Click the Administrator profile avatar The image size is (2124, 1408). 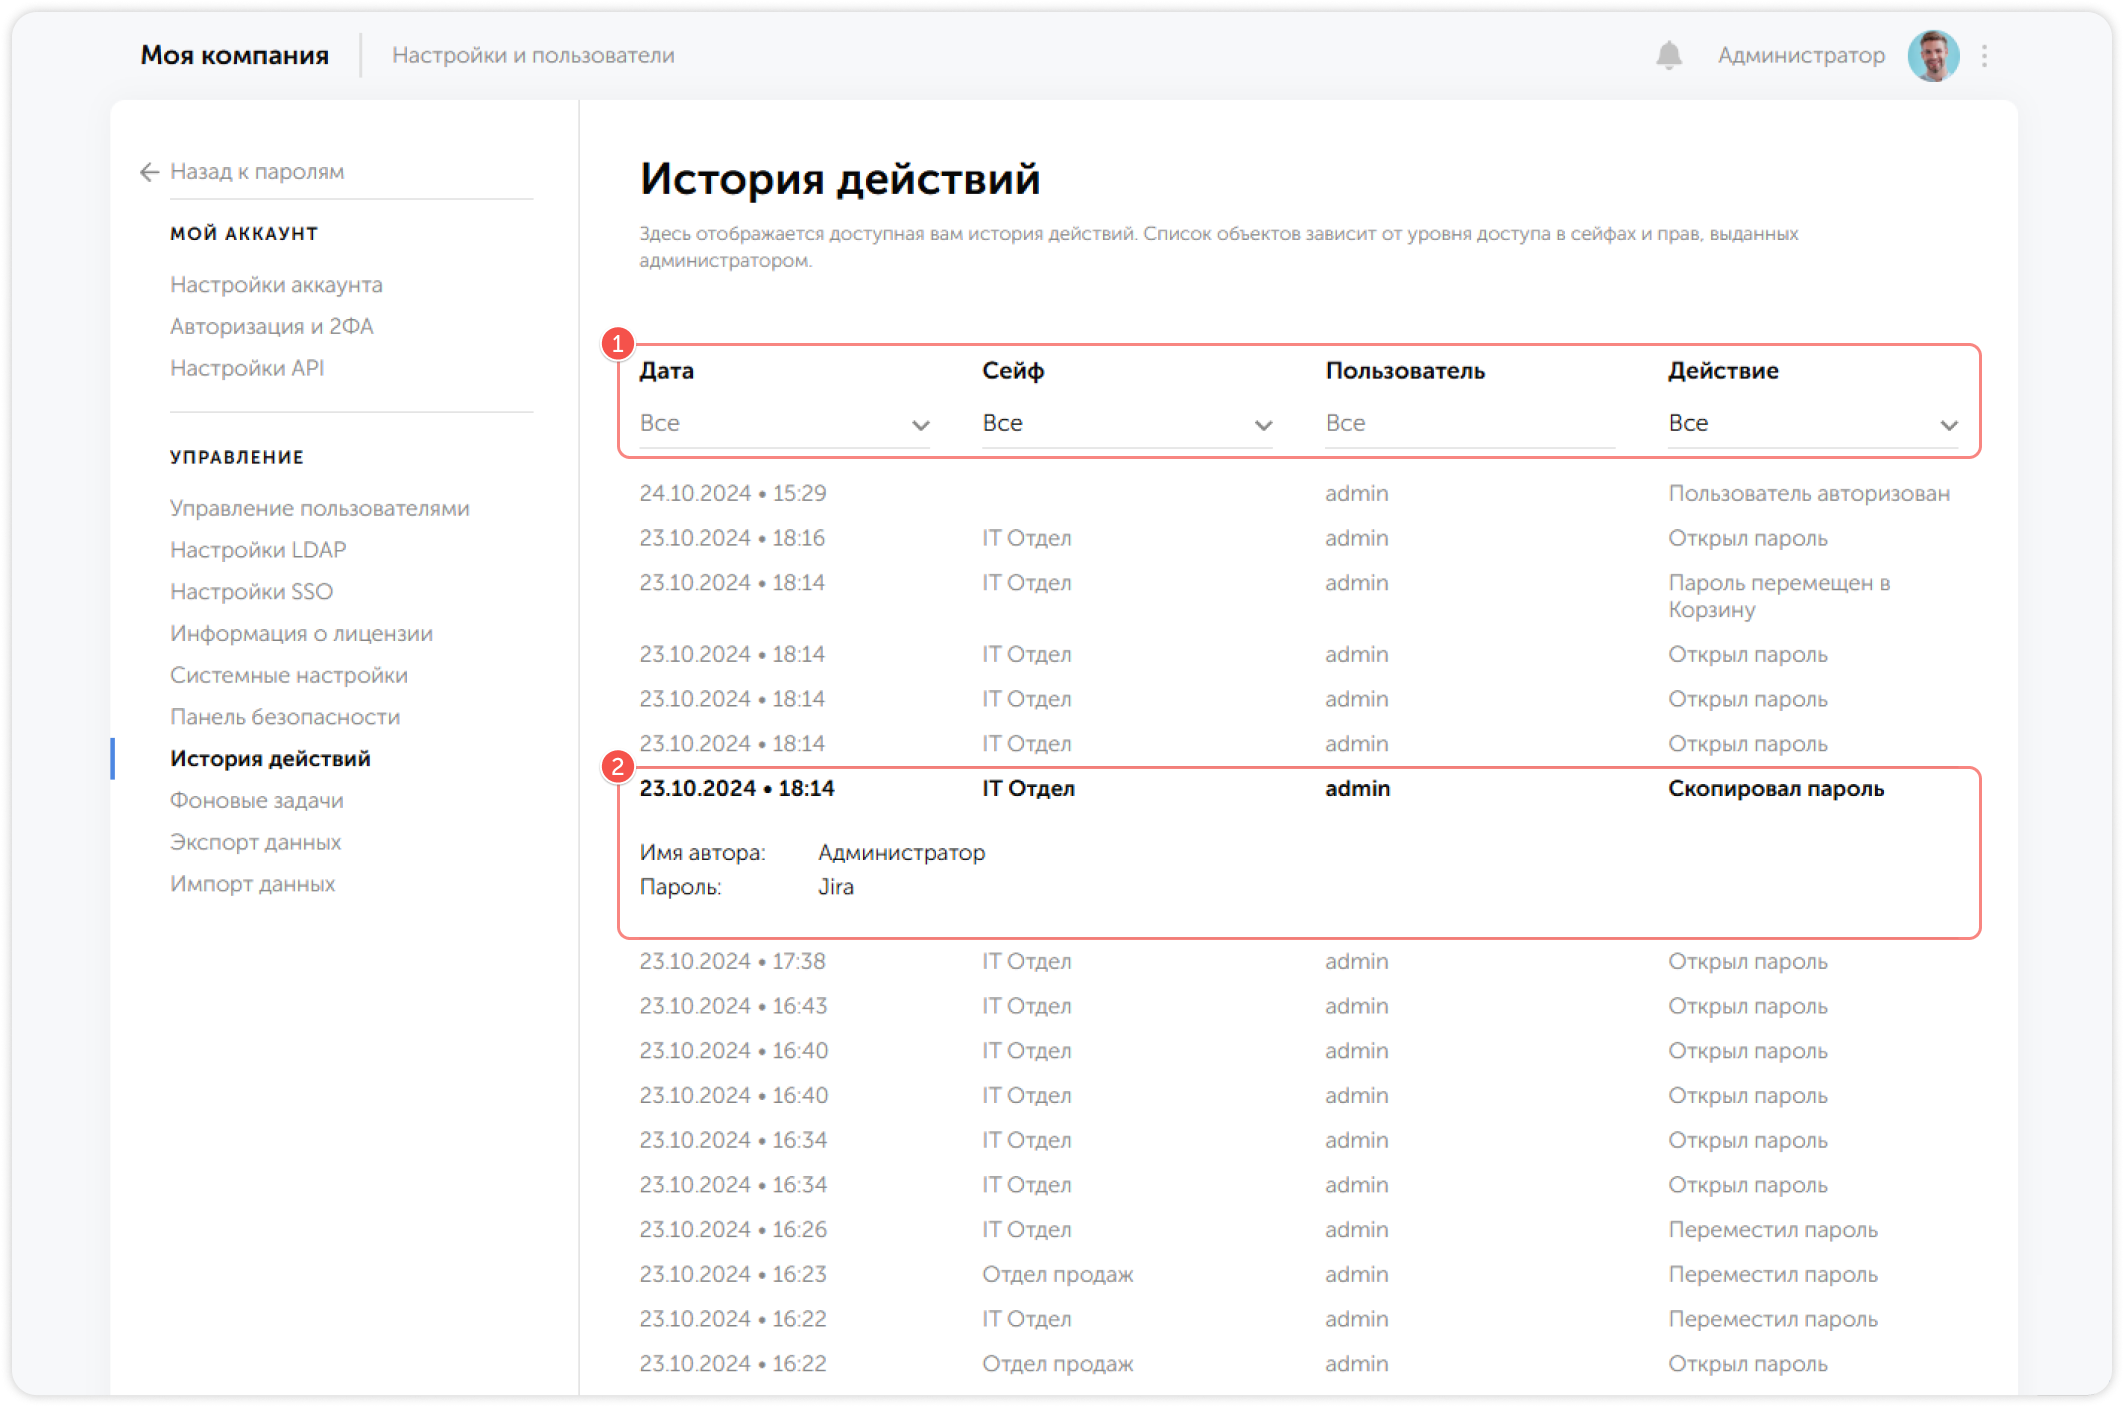(x=1932, y=55)
